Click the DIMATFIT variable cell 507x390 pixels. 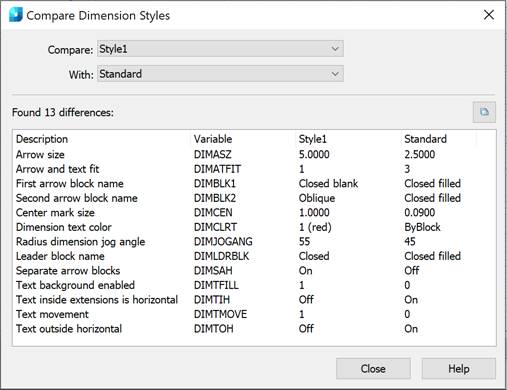point(217,169)
